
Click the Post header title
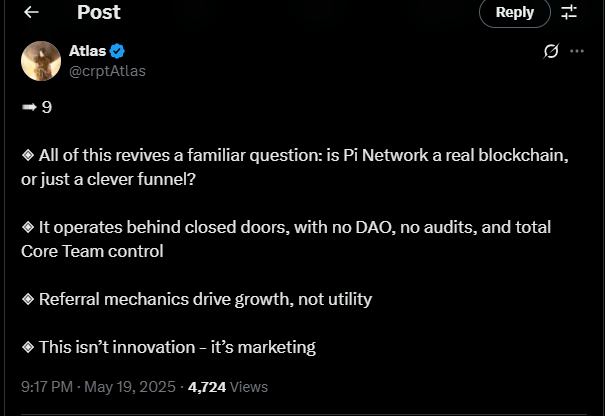pos(98,12)
